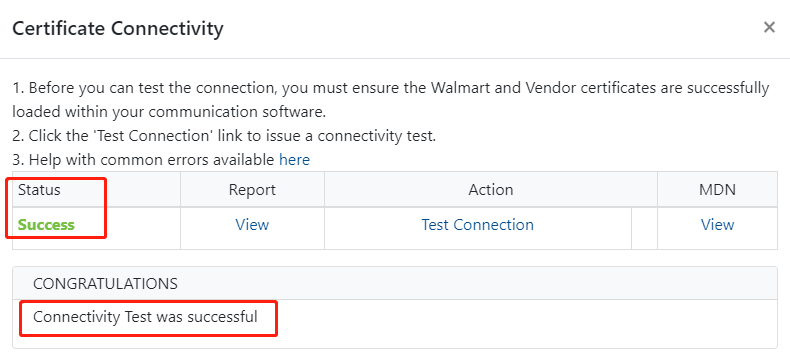Click the 'Help with common errors available' text

pos(144,160)
